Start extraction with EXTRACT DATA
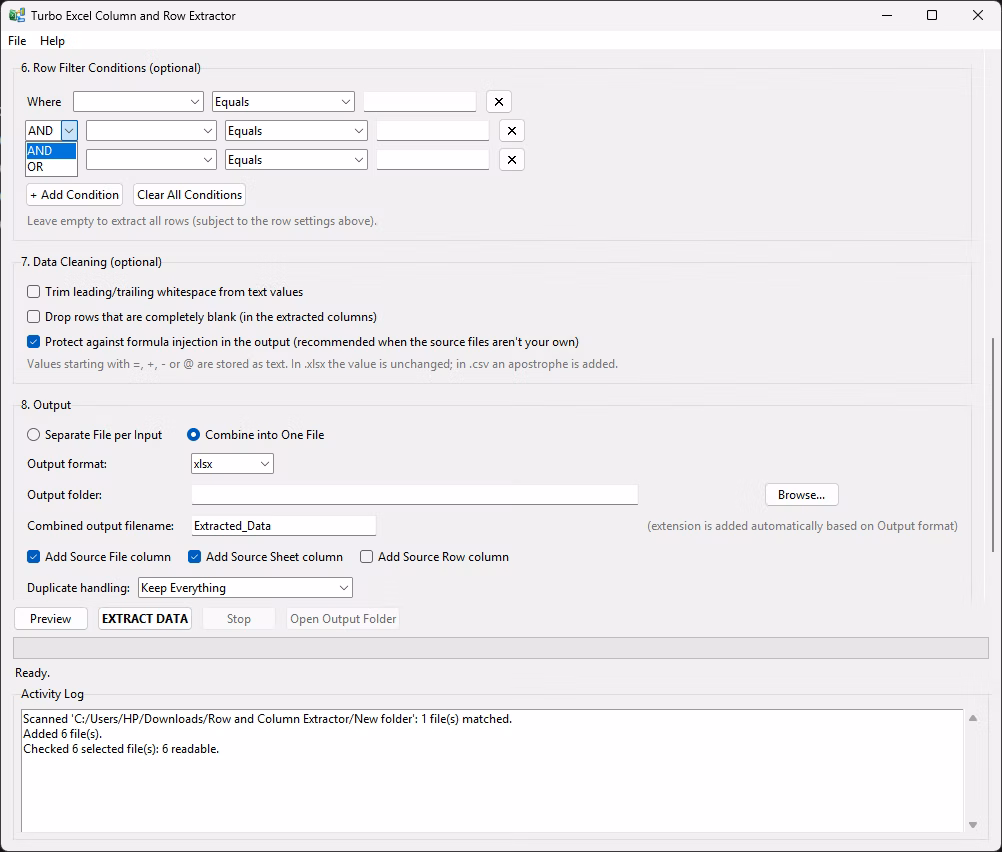This screenshot has height=852, width=1002. (145, 619)
